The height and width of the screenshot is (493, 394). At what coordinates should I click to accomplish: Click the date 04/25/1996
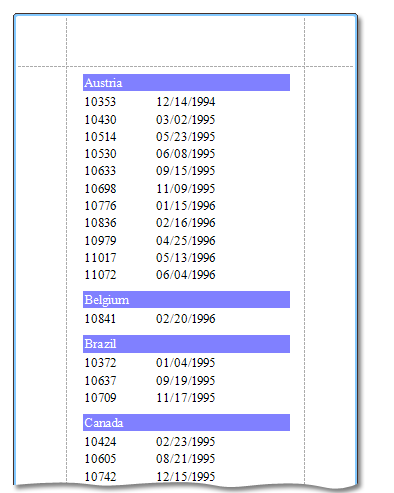[186, 241]
